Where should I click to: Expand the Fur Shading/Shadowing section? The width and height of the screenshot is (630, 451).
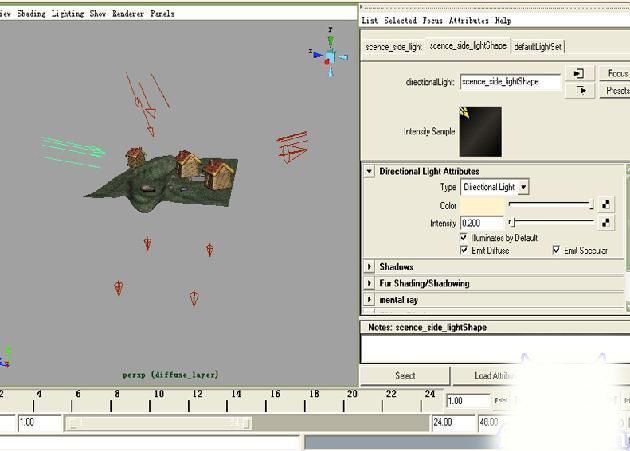point(370,283)
